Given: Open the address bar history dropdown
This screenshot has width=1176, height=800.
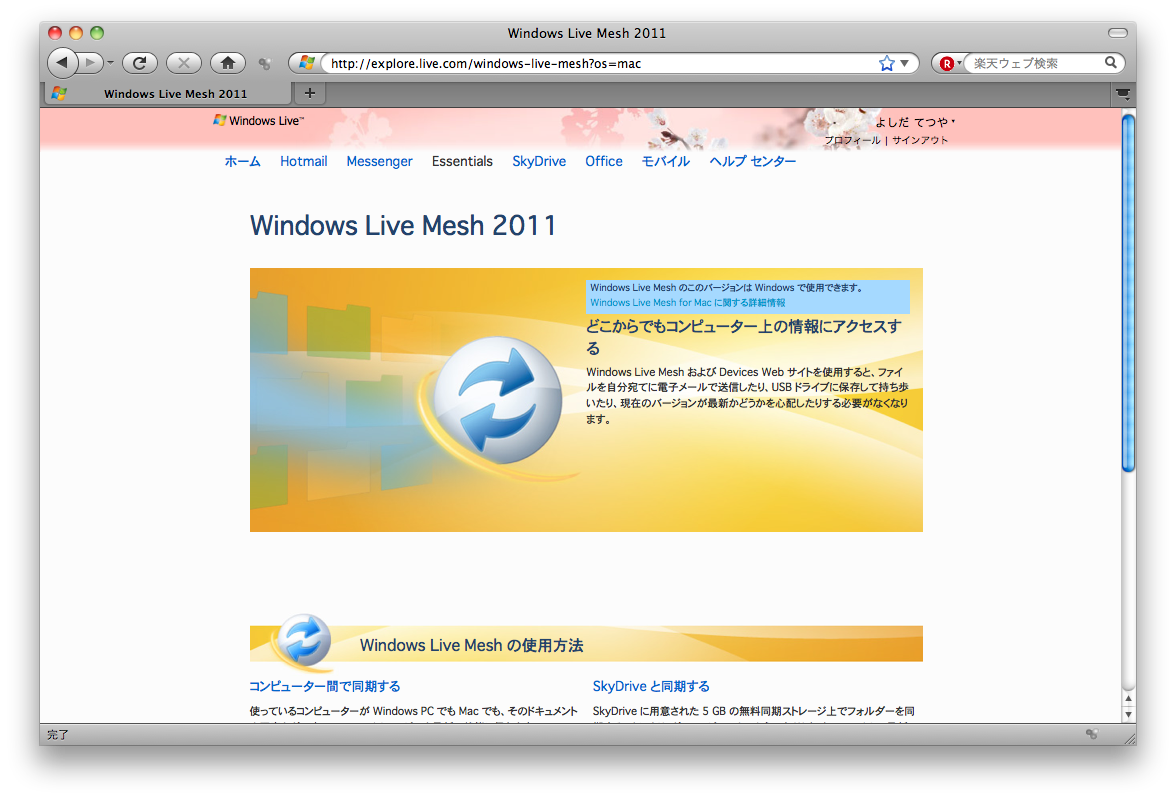Looking at the screenshot, I should 904,64.
